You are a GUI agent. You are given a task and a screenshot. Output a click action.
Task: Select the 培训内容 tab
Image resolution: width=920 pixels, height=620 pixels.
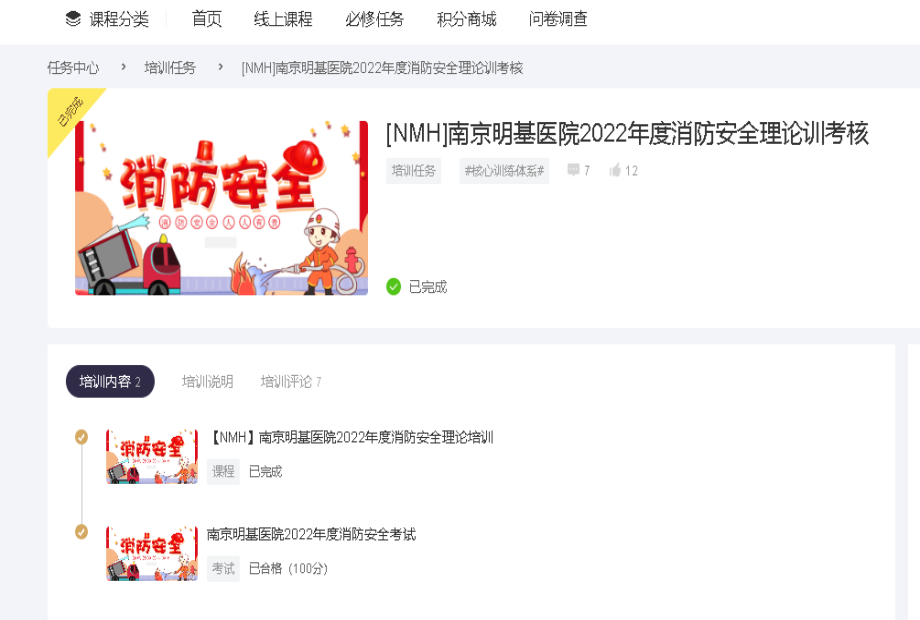(110, 382)
